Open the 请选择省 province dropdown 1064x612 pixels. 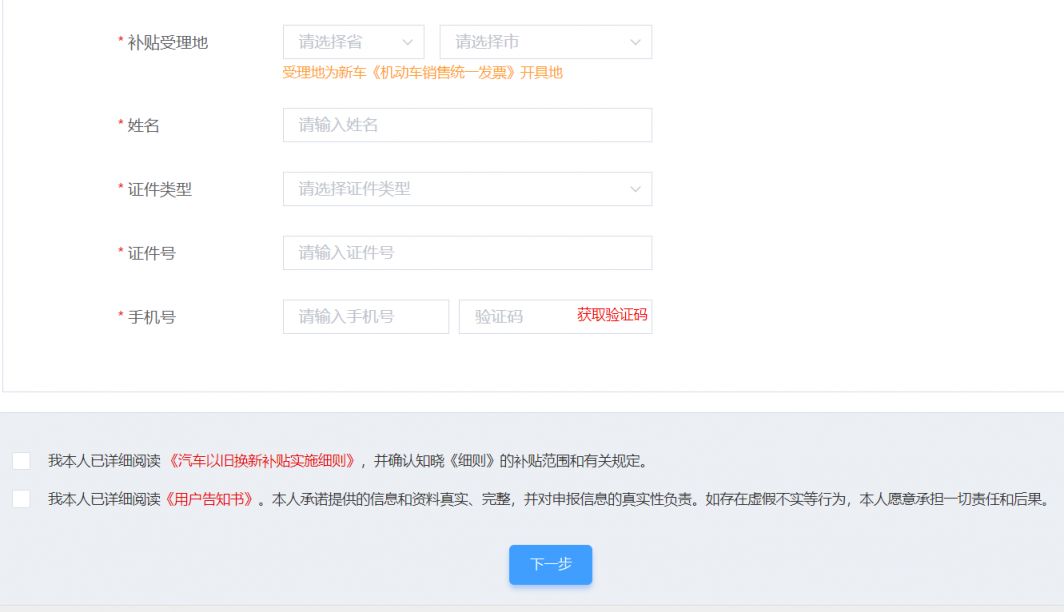click(x=353, y=42)
